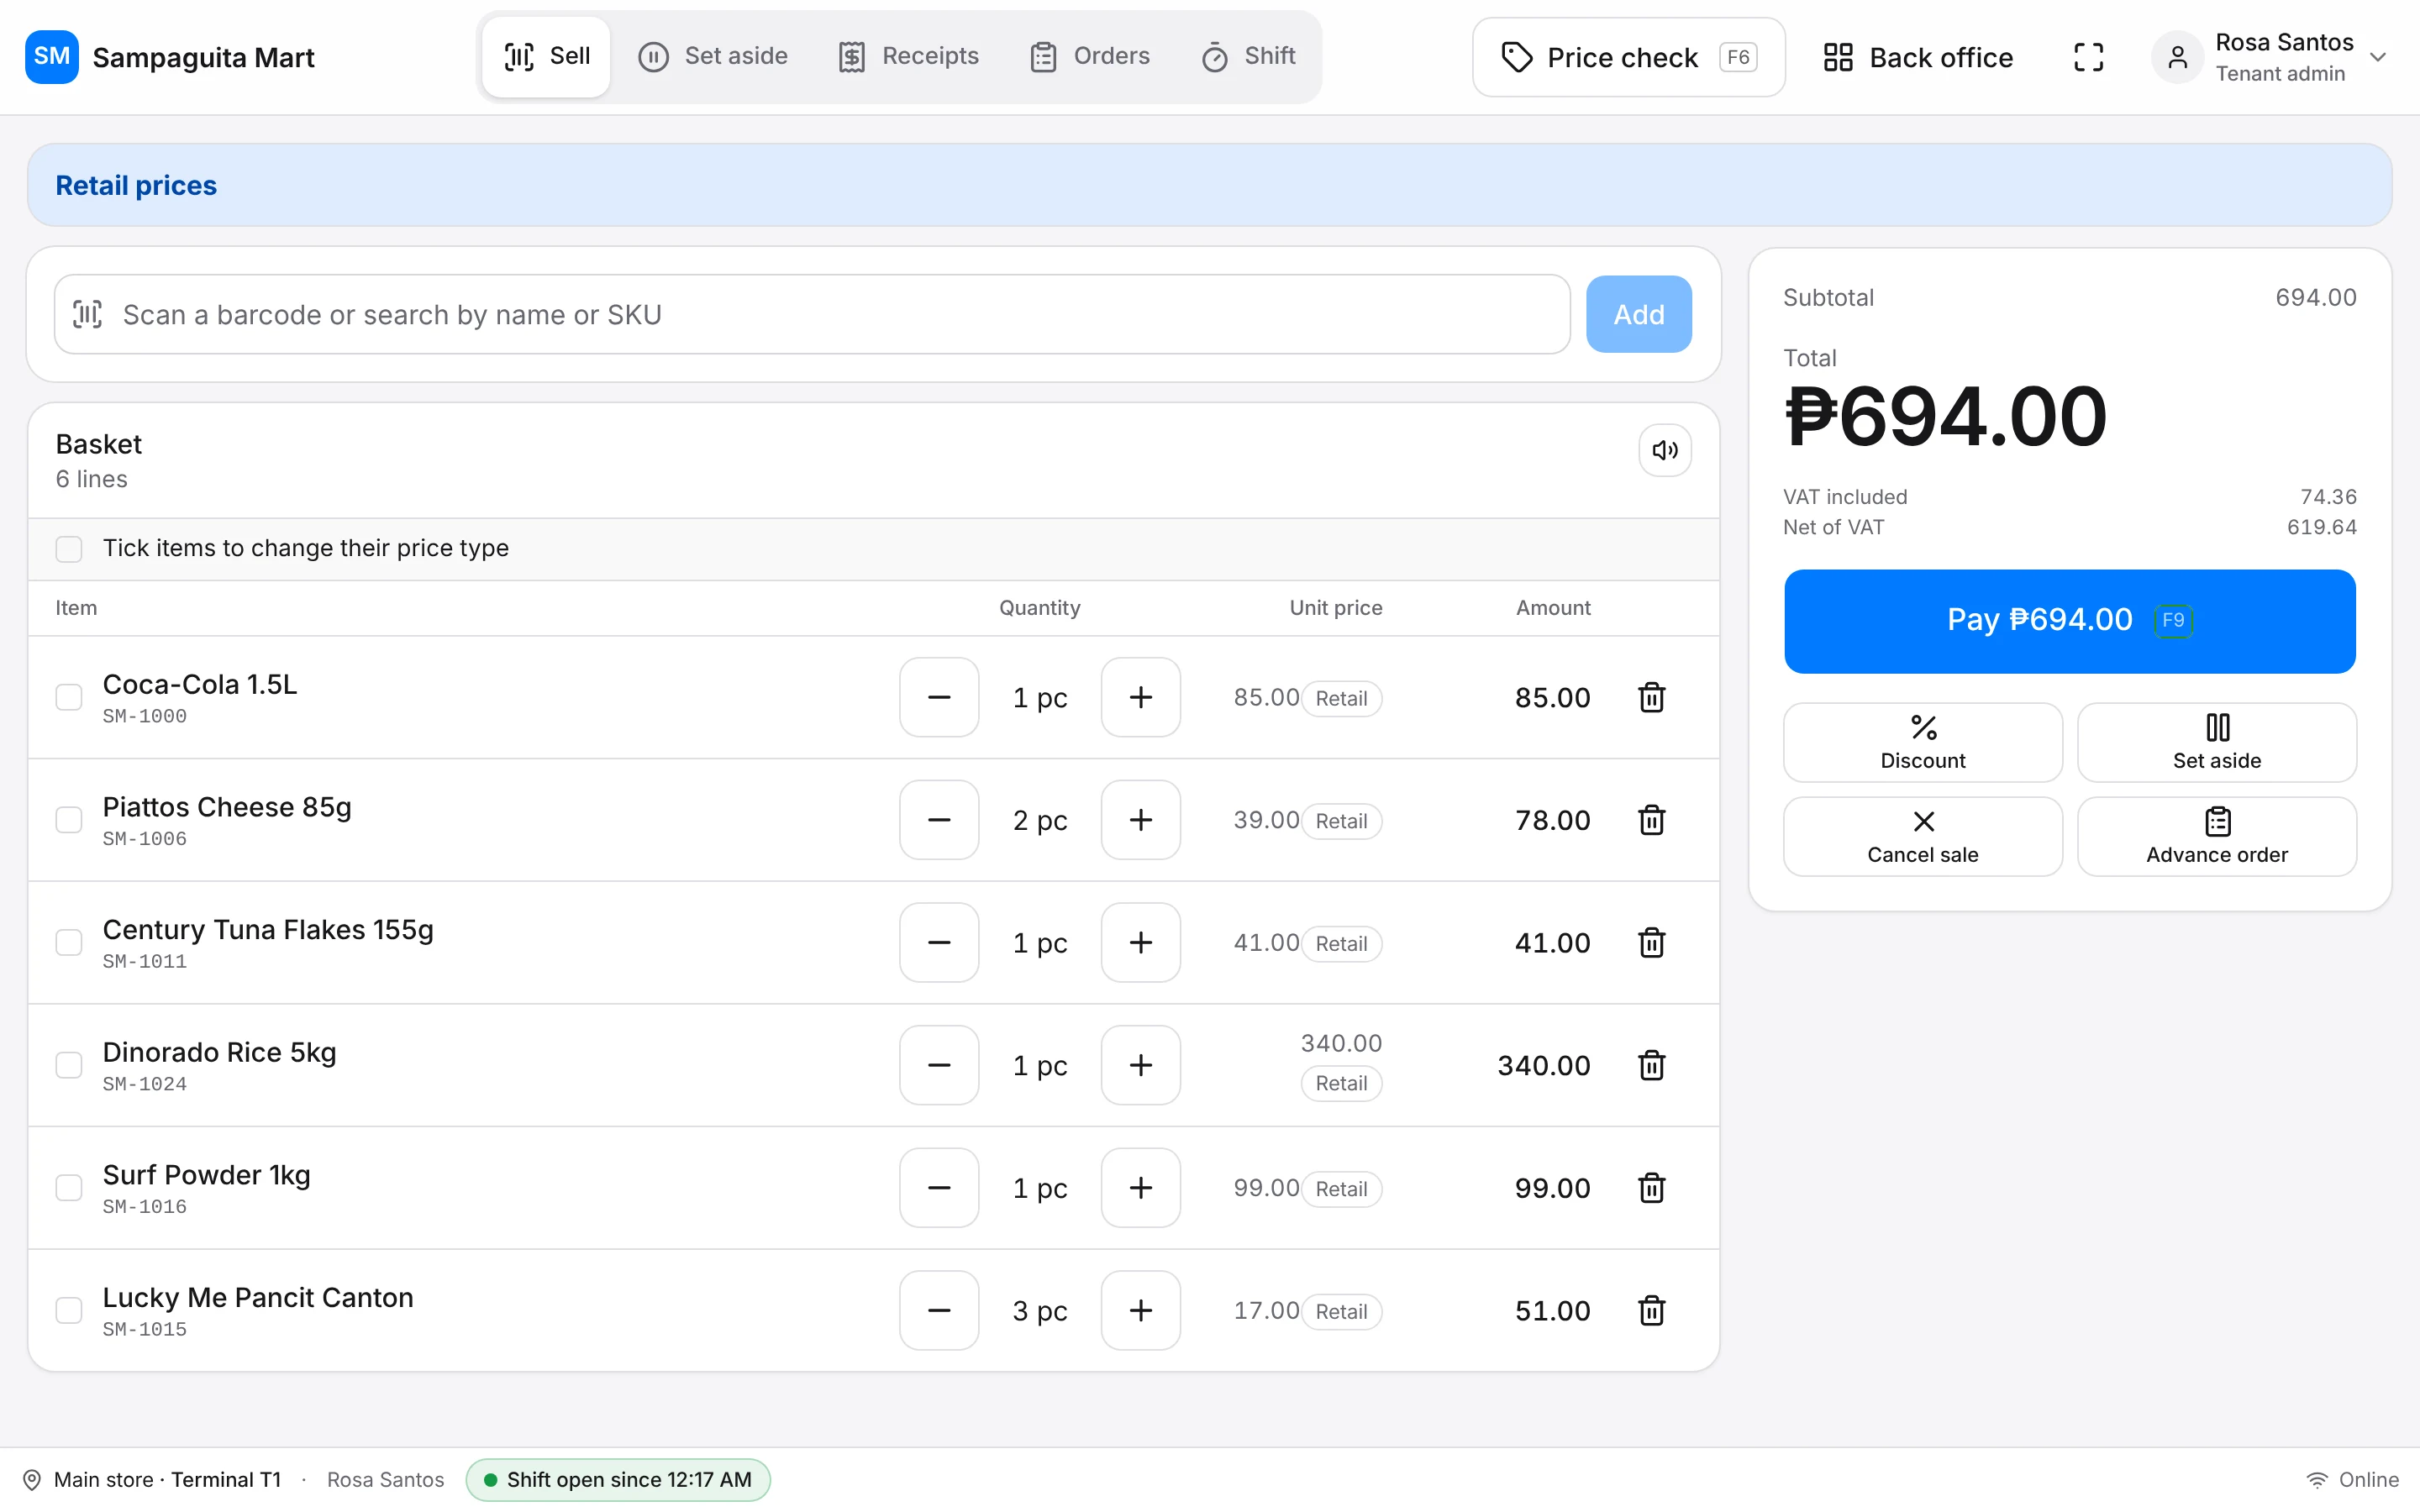
Task: Delete the Lucky Me Pancit Canton line
Action: 1651,1310
